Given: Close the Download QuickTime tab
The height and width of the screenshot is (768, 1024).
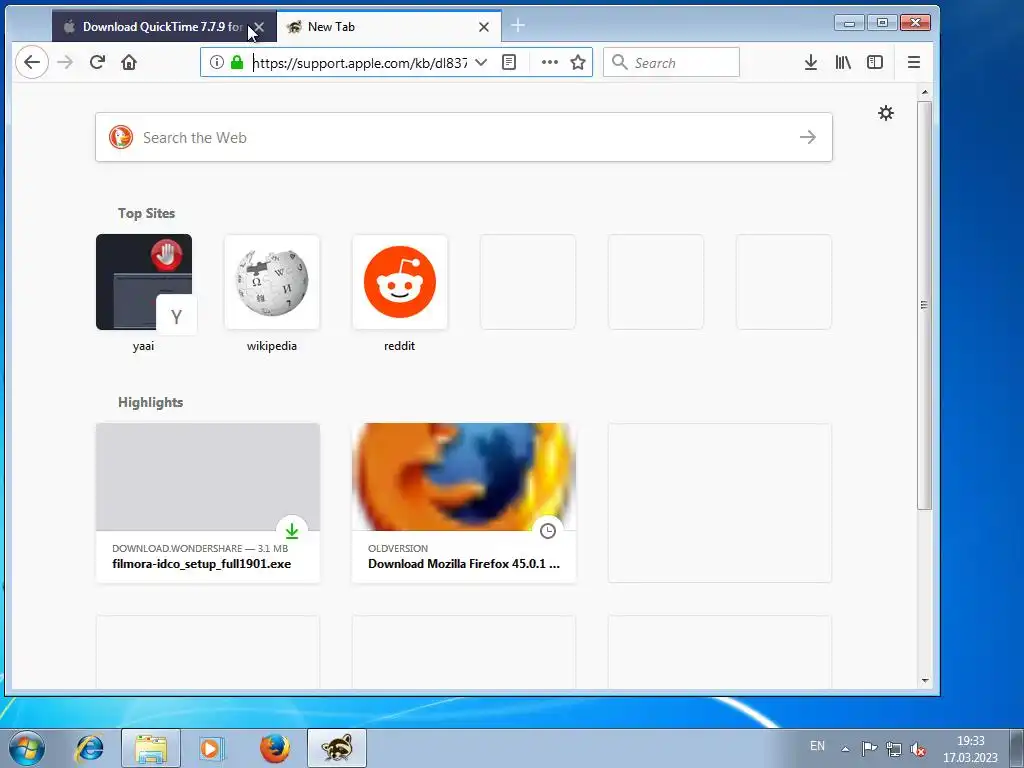Looking at the screenshot, I should click(x=259, y=27).
